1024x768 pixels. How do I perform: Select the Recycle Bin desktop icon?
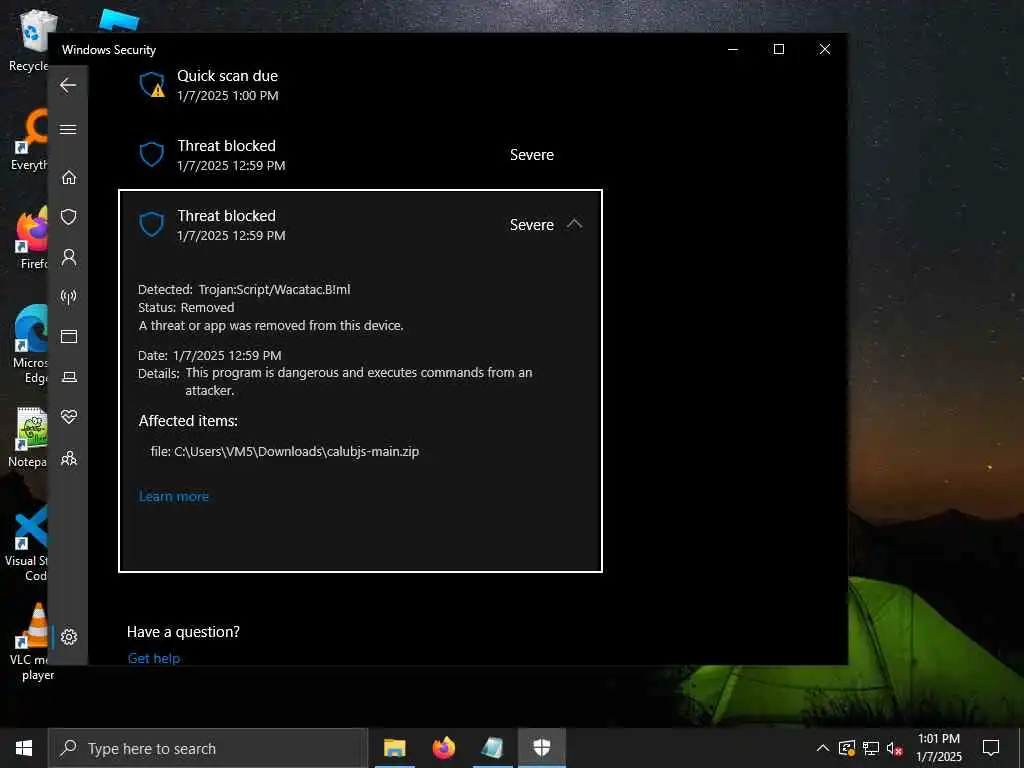point(31,40)
